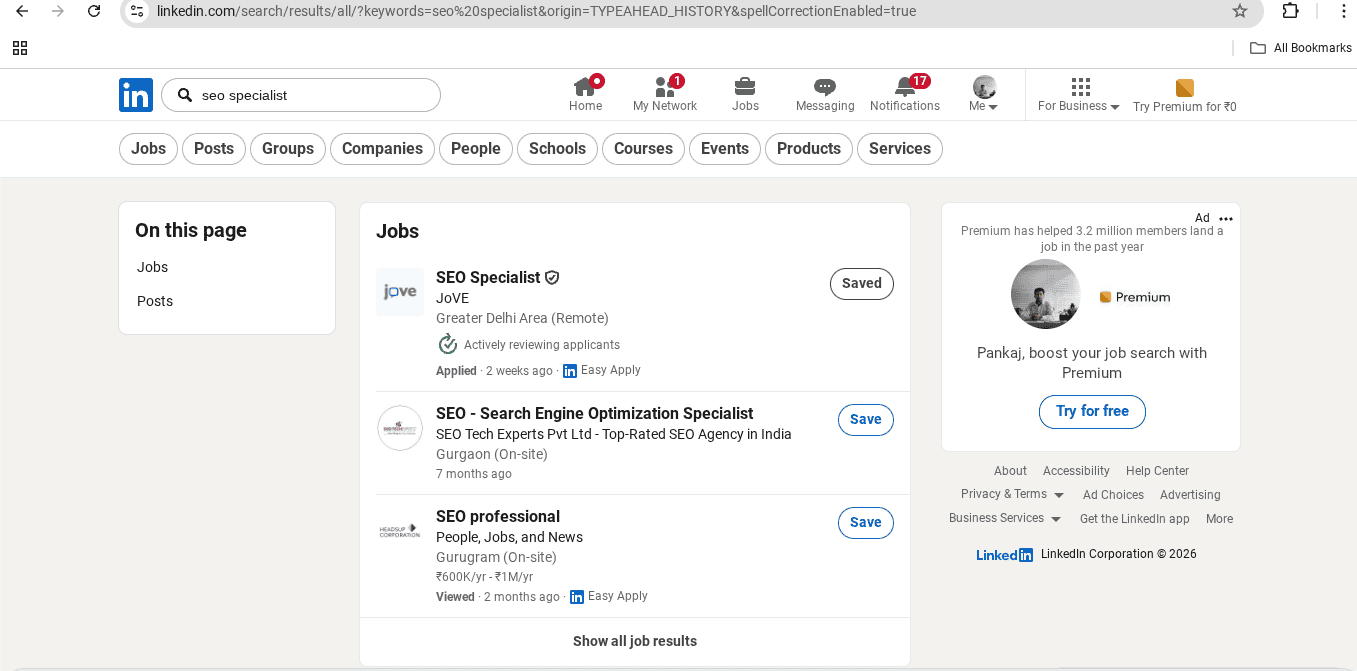Click the Try Premium for ₹0 icon
1357x671 pixels.
[x=1185, y=88]
